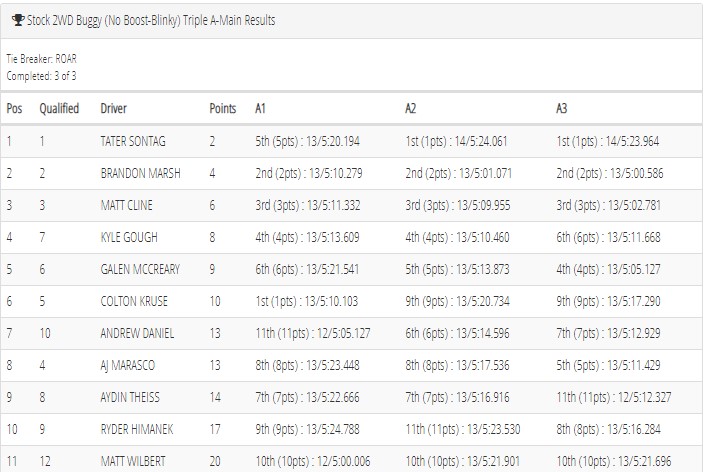Select driver name KYLE GOUGH
The width and height of the screenshot is (706, 472).
coord(129,237)
